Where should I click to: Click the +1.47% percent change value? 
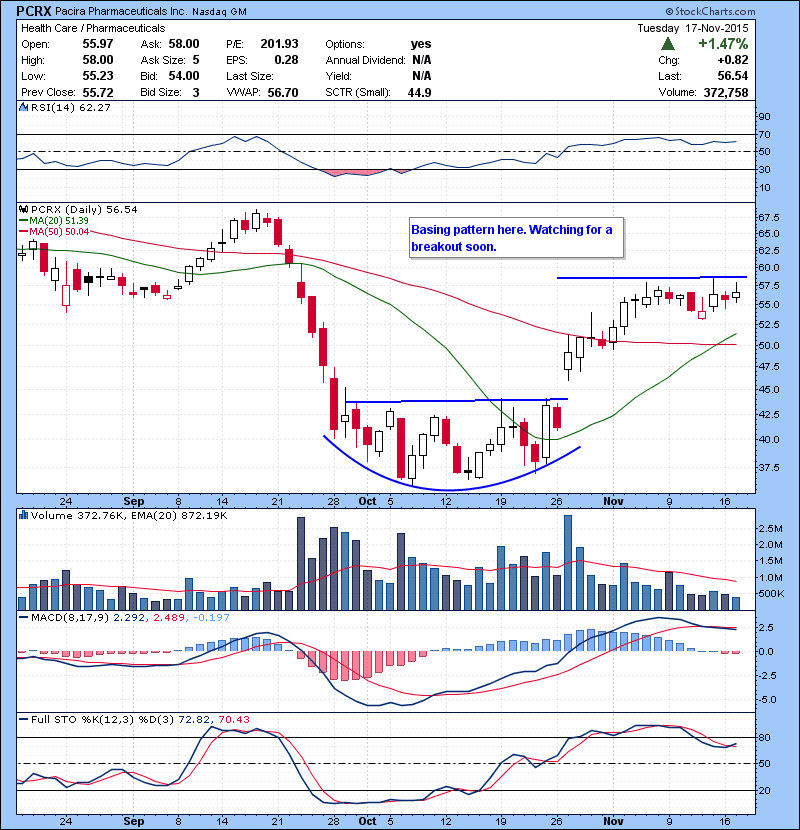pyautogui.click(x=723, y=43)
